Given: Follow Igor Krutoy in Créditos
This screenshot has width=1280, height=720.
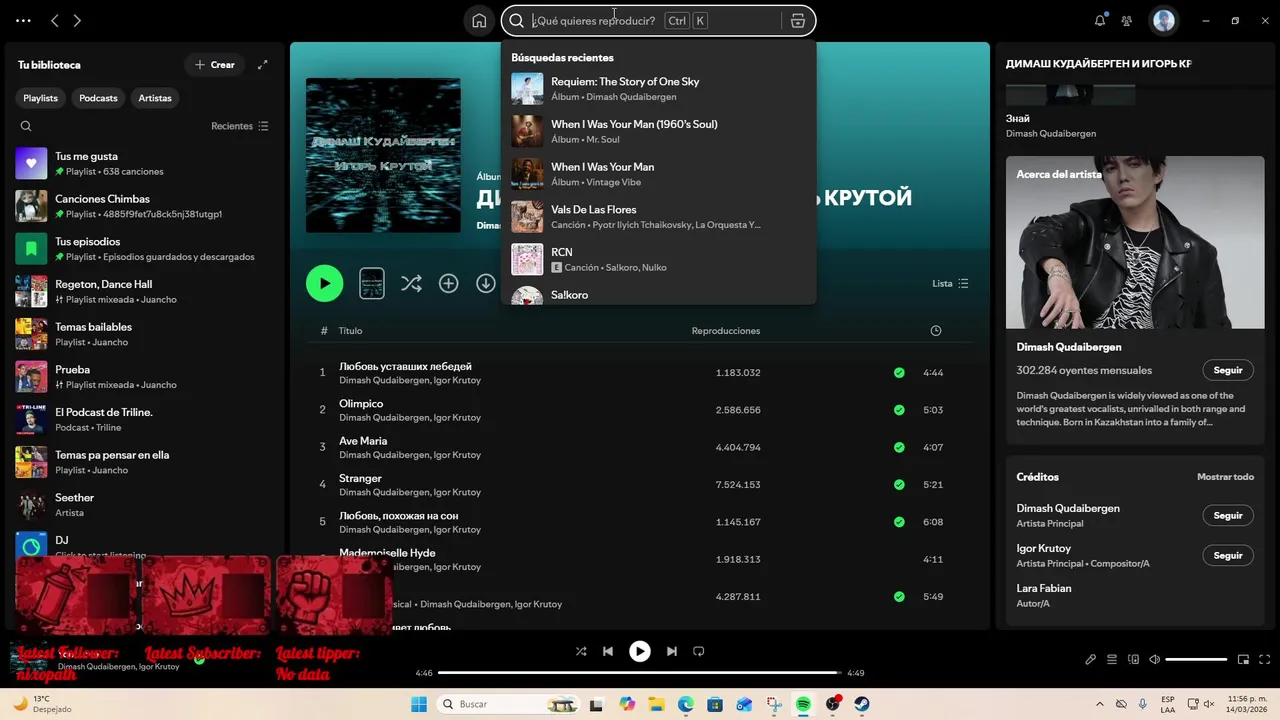Looking at the screenshot, I should [1228, 555].
